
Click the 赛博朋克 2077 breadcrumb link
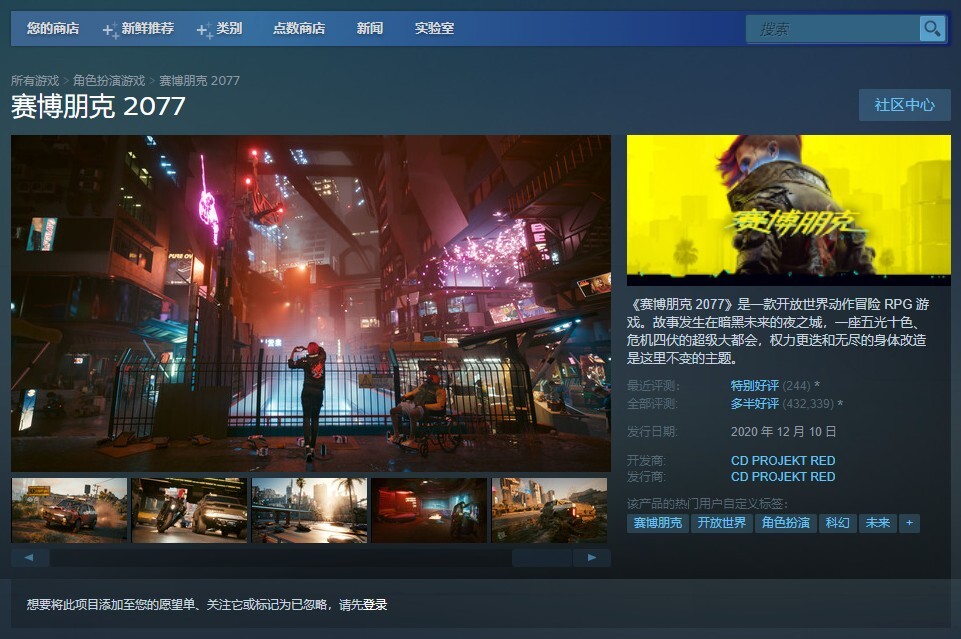(199, 80)
